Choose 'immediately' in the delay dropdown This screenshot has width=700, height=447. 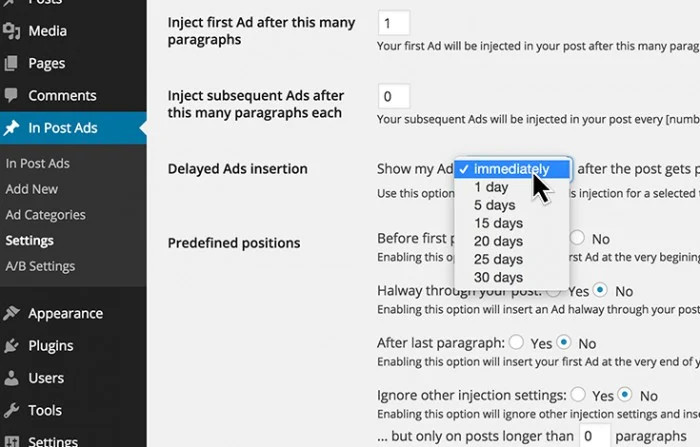coord(511,169)
